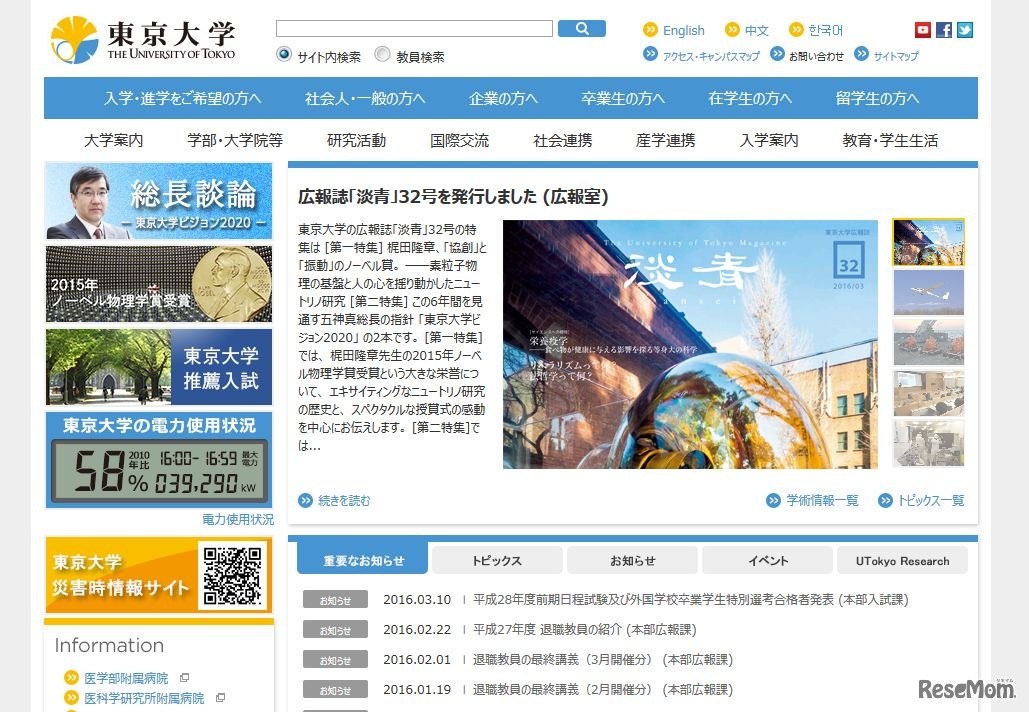Open 留学生の方へ menu
Viewport: 1029px width, 712px height.
pyautogui.click(x=877, y=98)
